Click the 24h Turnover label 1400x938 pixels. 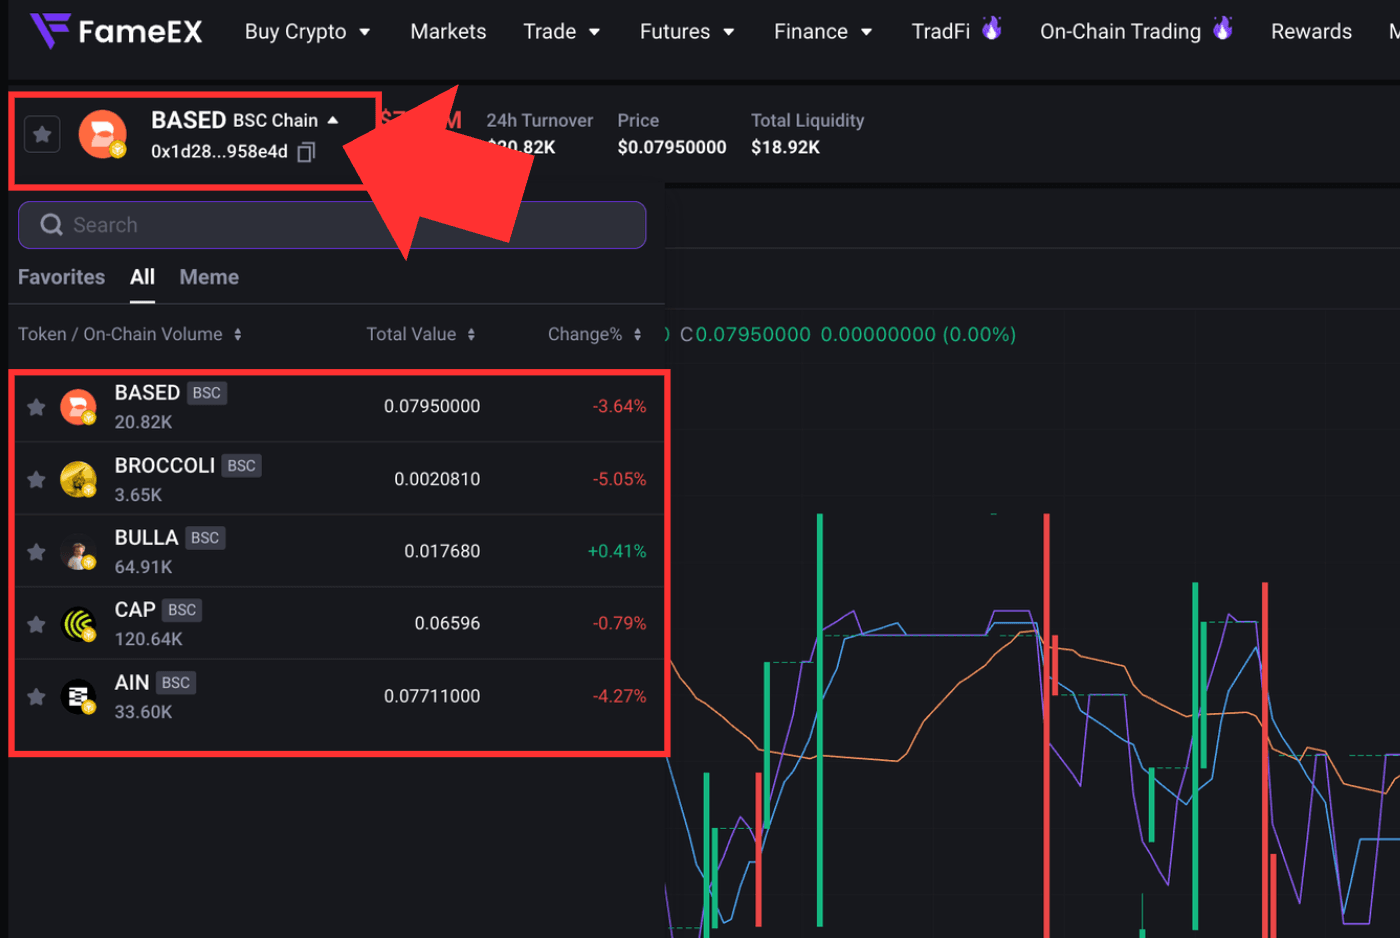(539, 121)
